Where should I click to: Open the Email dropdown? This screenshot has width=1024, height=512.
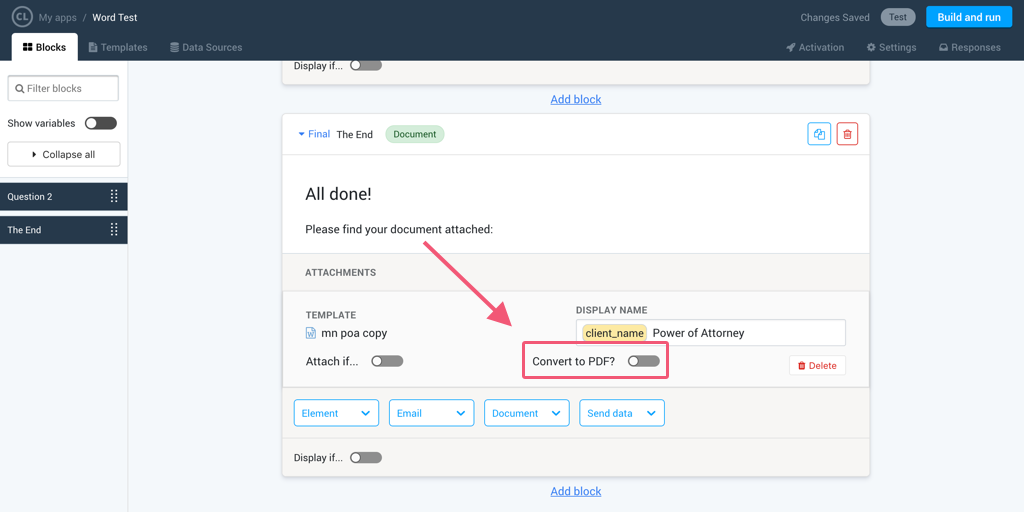(431, 413)
